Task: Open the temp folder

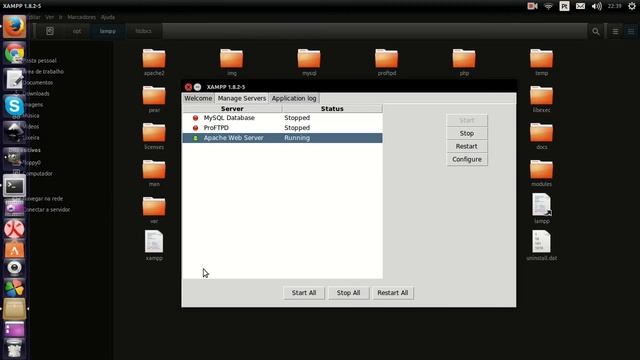Action: (x=542, y=62)
